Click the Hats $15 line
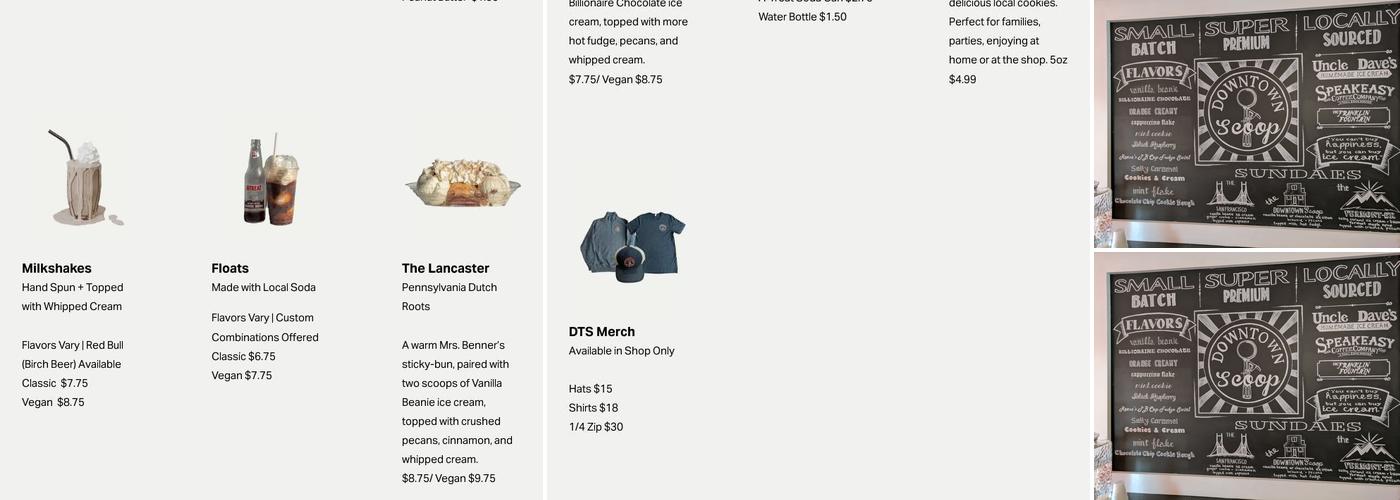 coord(590,389)
